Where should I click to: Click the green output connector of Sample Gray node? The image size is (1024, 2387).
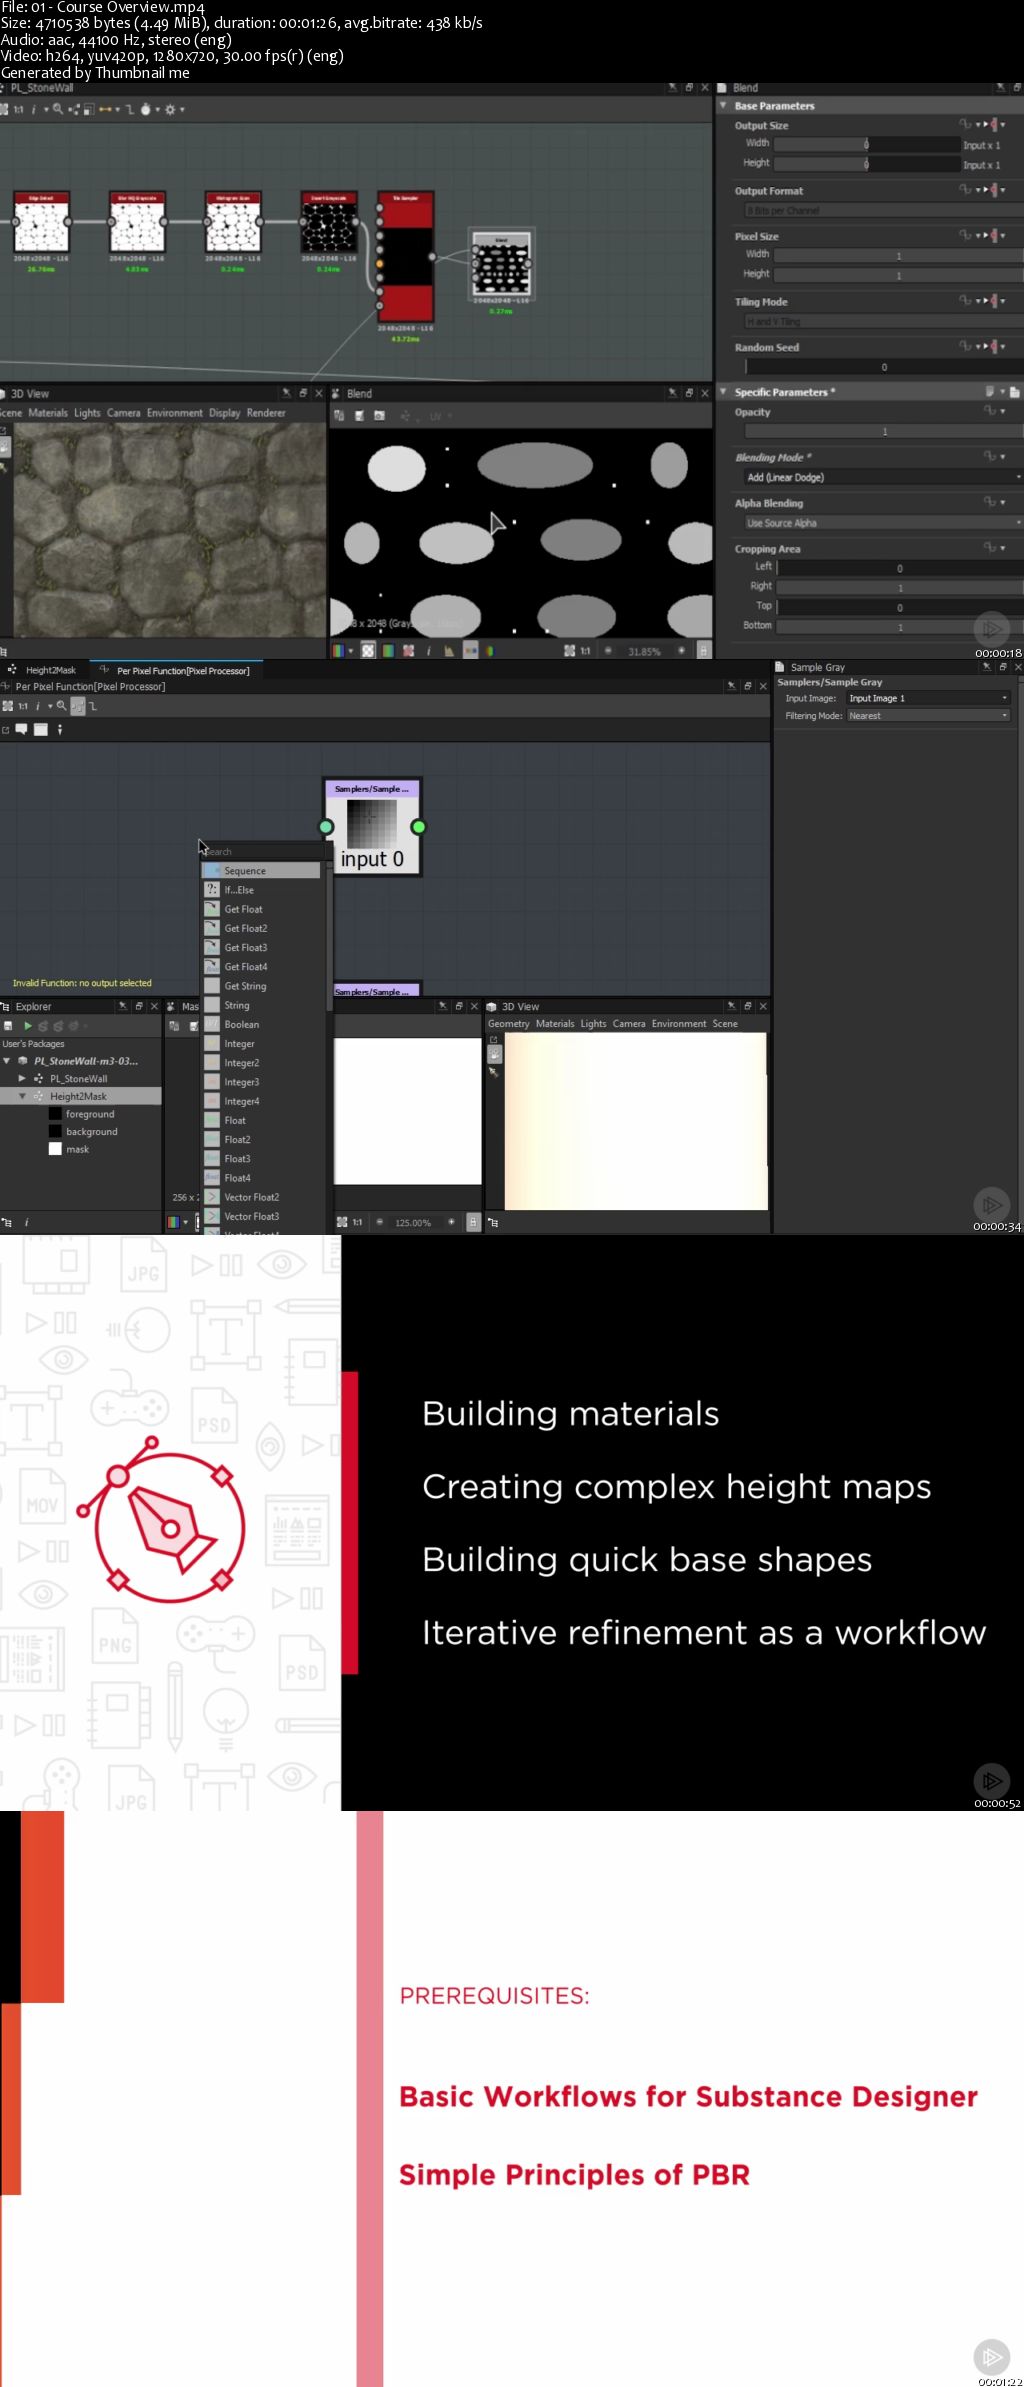[419, 827]
